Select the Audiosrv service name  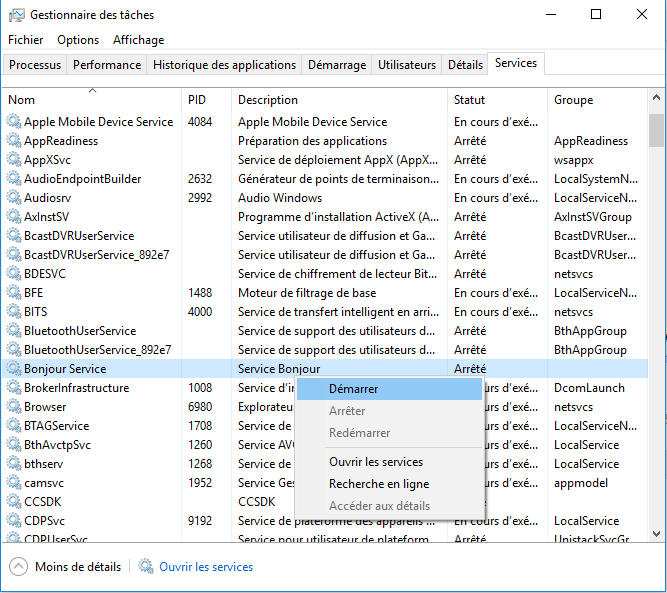pyautogui.click(x=48, y=198)
